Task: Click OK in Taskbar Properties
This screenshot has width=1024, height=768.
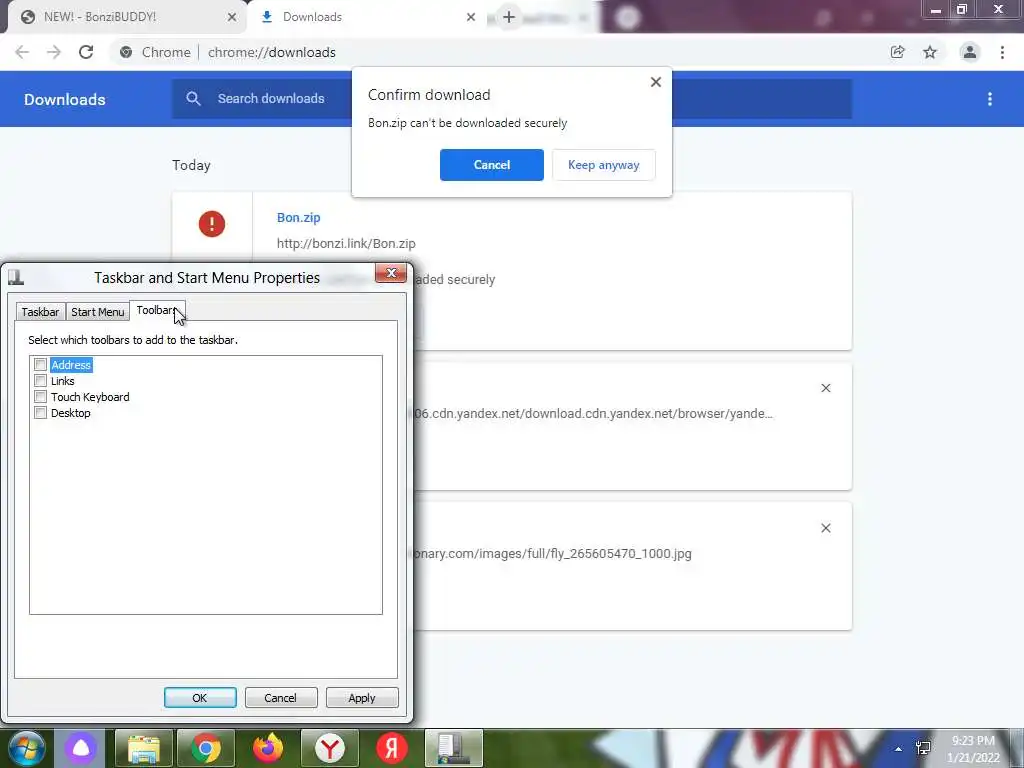Action: point(200,697)
